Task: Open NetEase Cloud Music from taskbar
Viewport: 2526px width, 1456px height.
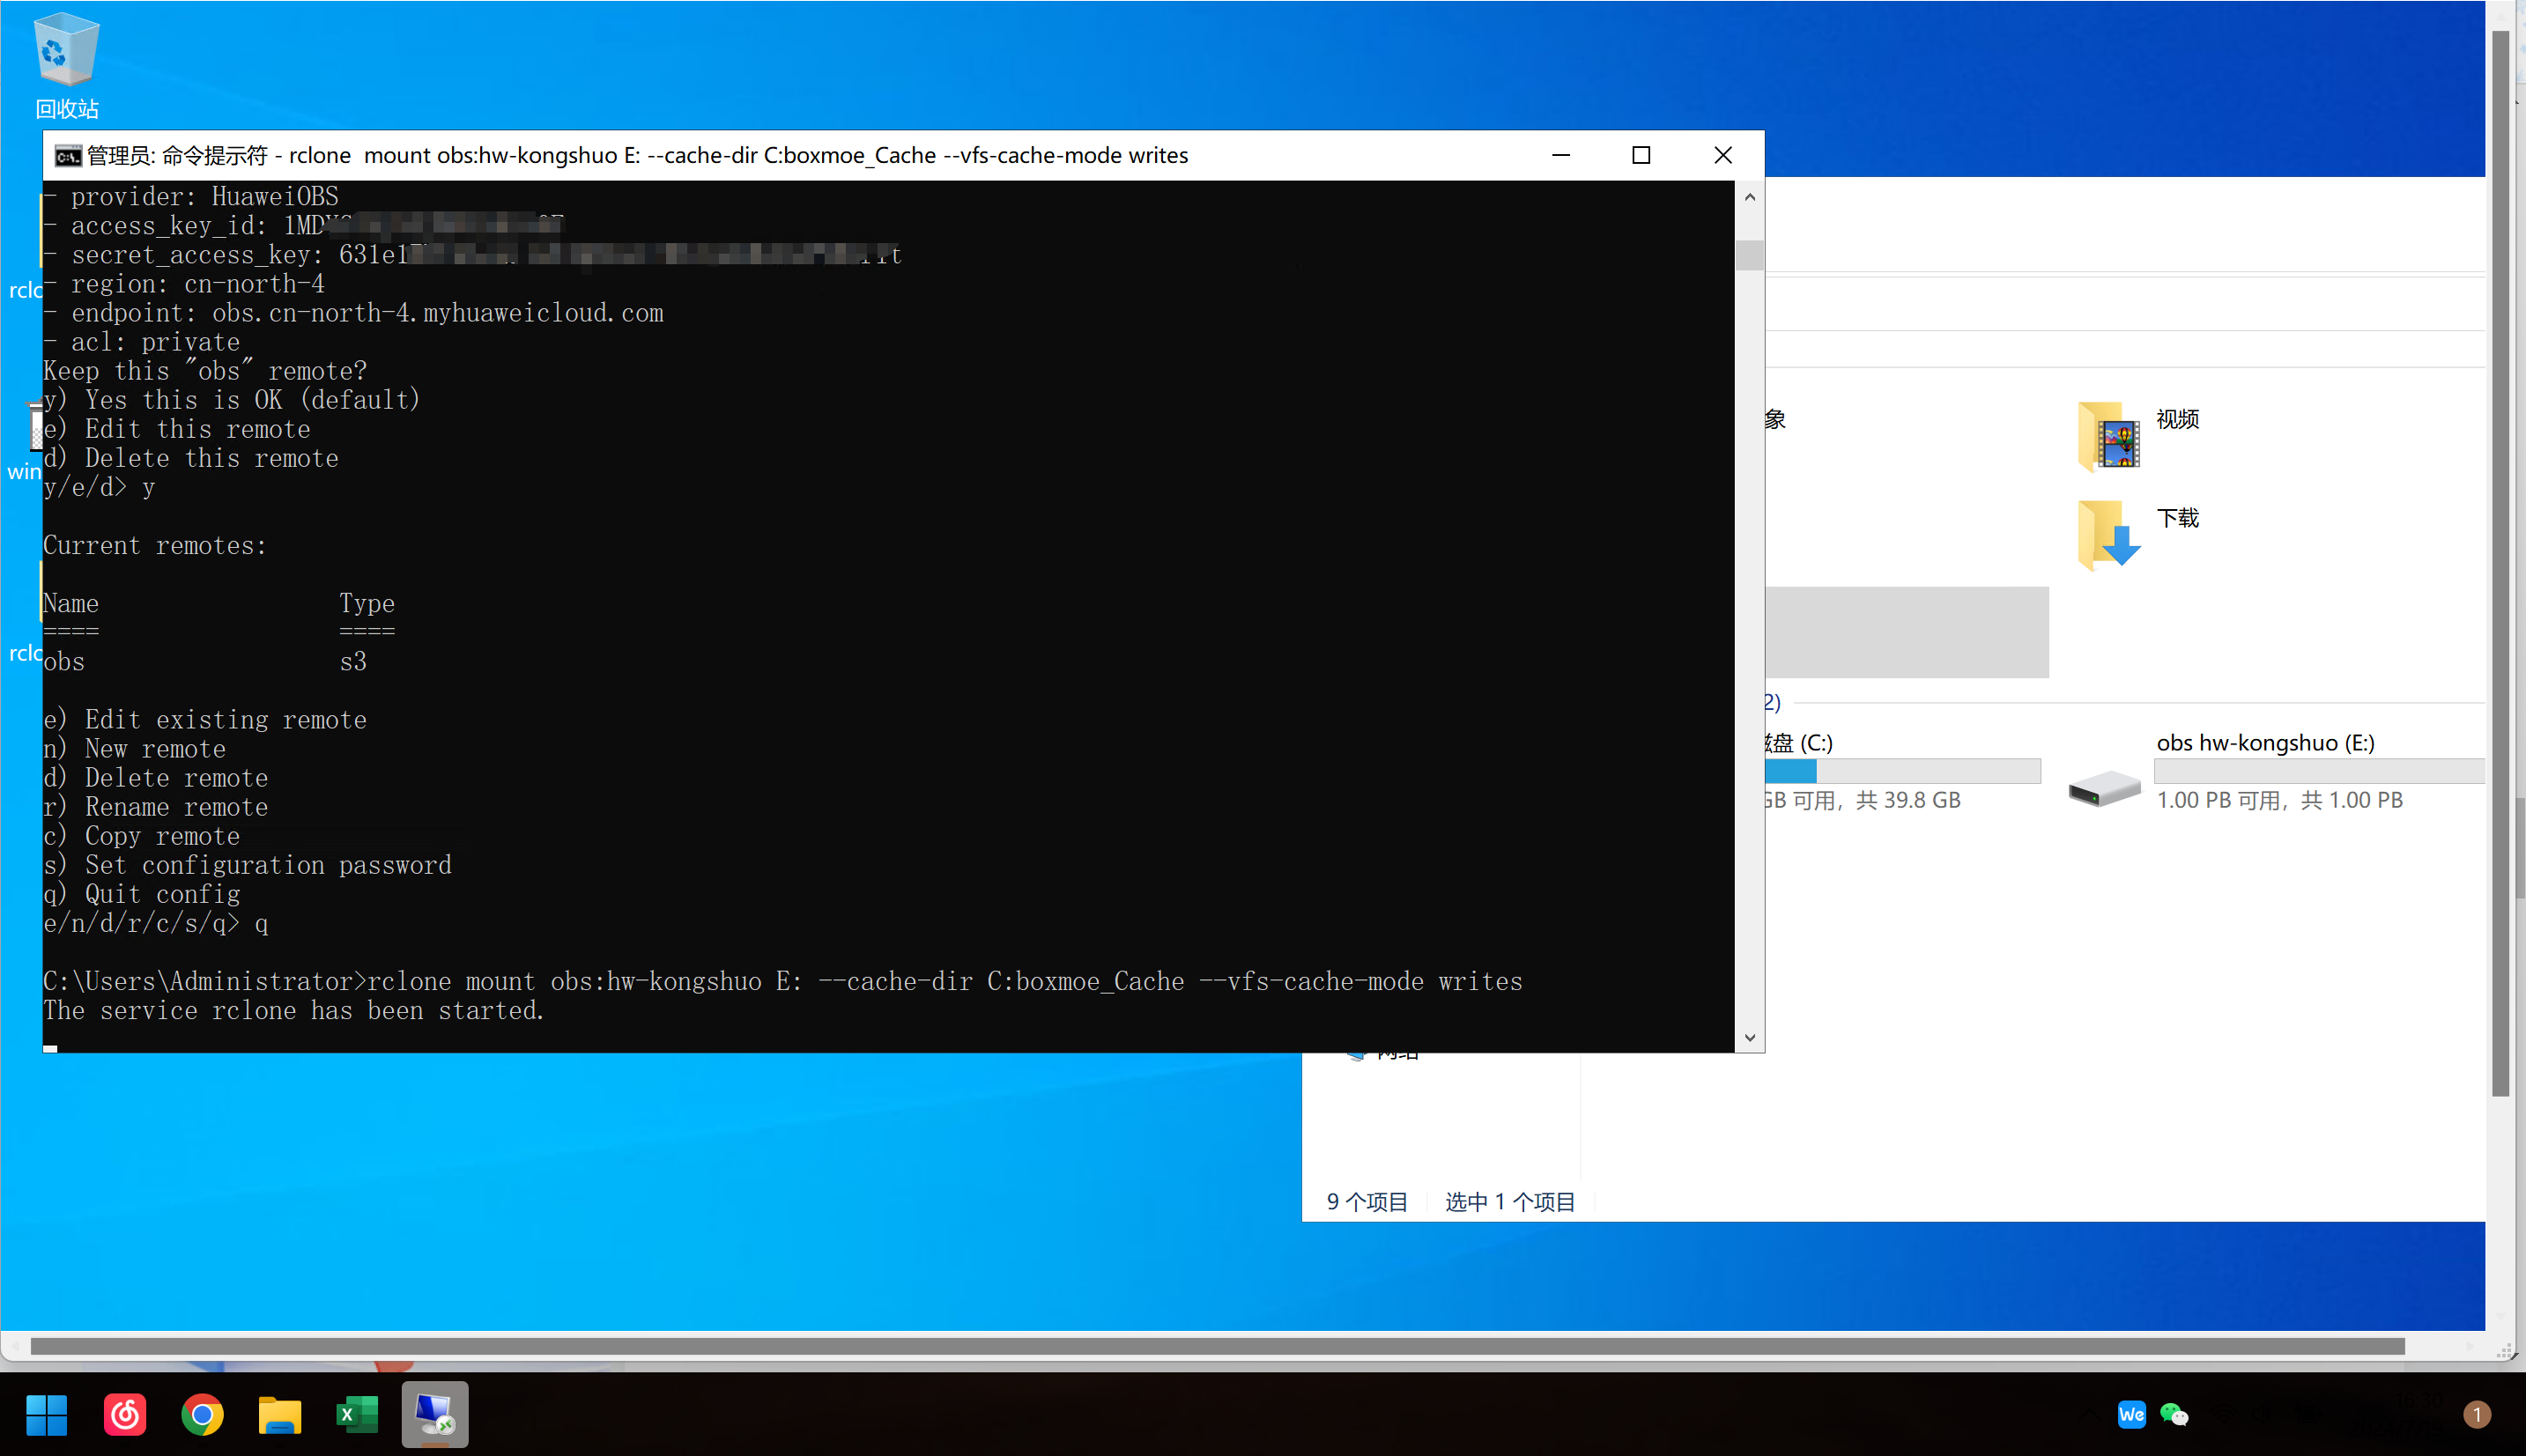Action: coord(125,1415)
